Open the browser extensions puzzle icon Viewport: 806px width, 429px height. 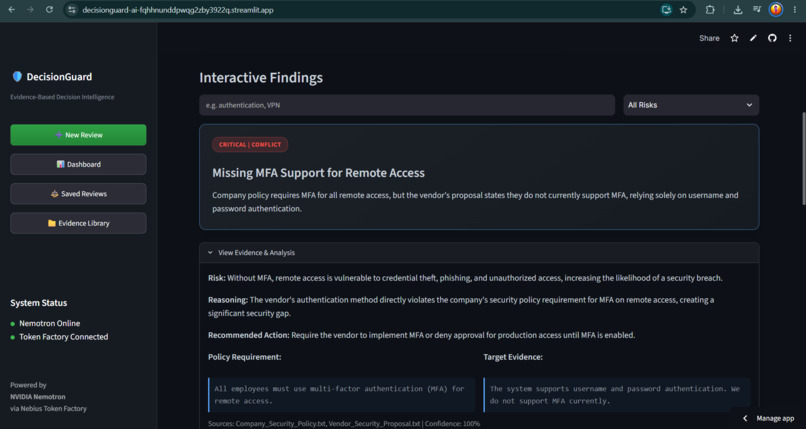click(710, 10)
